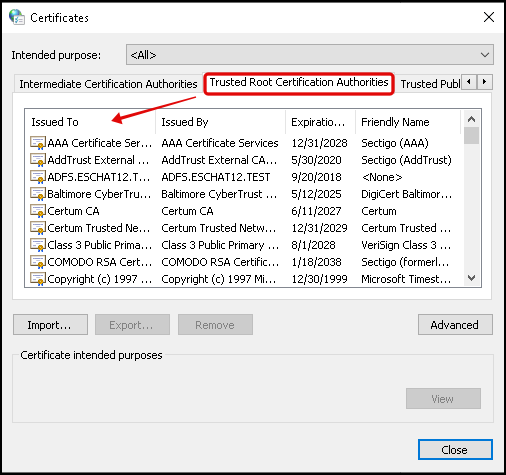The width and height of the screenshot is (506, 475).
Task: Select the Trusted Root Certification Authorities tab
Action: click(x=299, y=82)
